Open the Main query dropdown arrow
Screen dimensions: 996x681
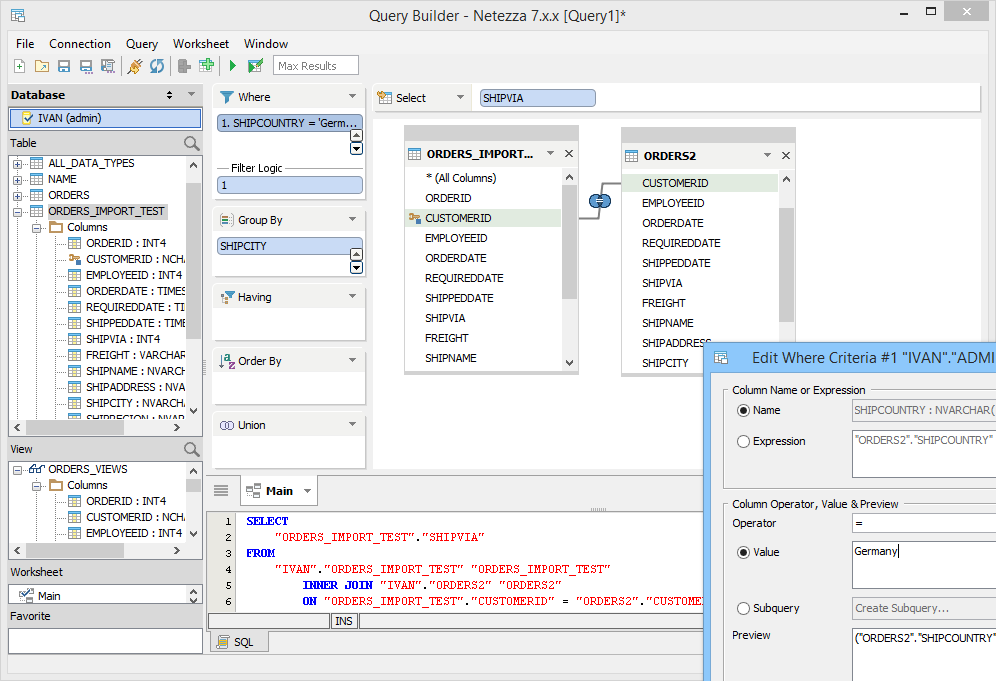[x=308, y=491]
